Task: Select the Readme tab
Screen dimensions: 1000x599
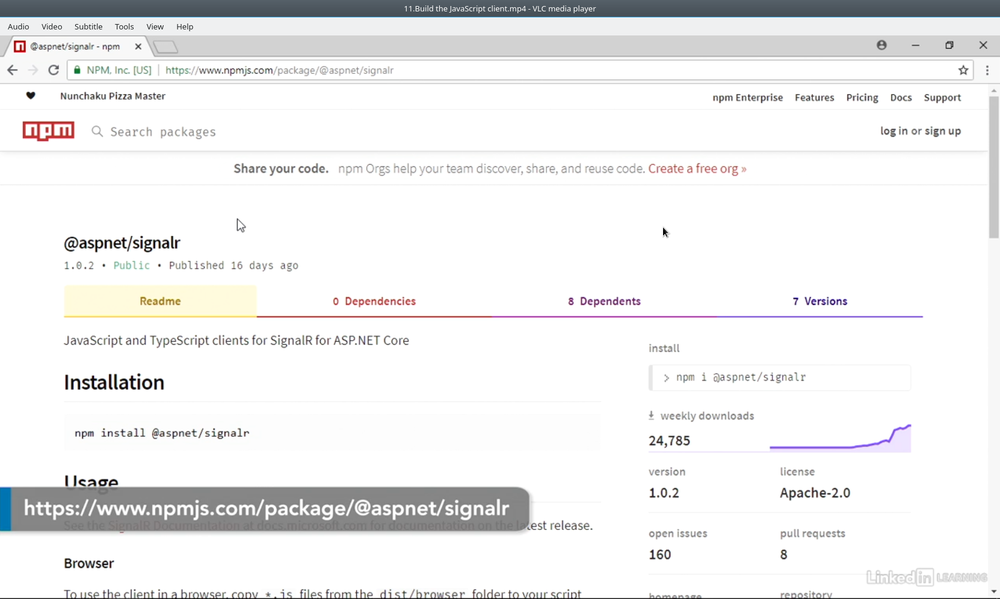Action: point(160,301)
